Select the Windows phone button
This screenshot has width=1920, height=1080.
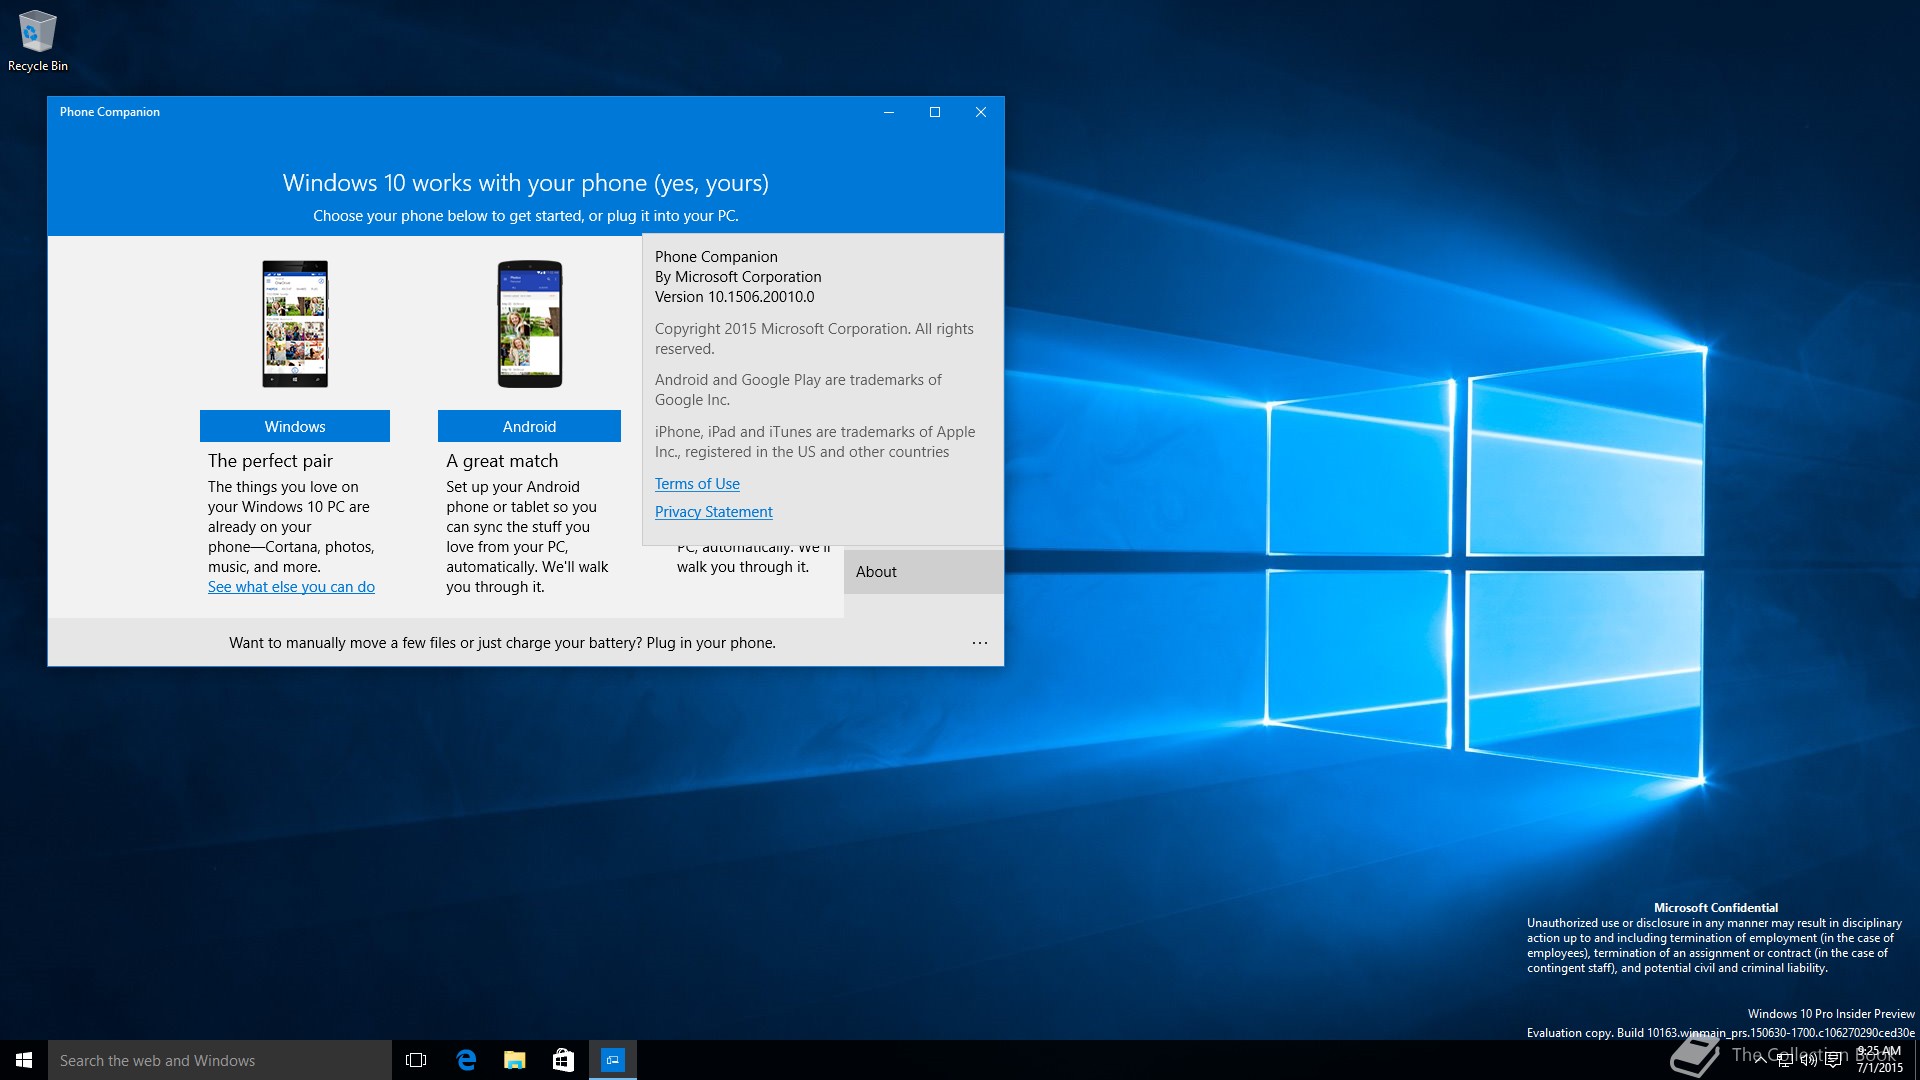click(x=295, y=426)
